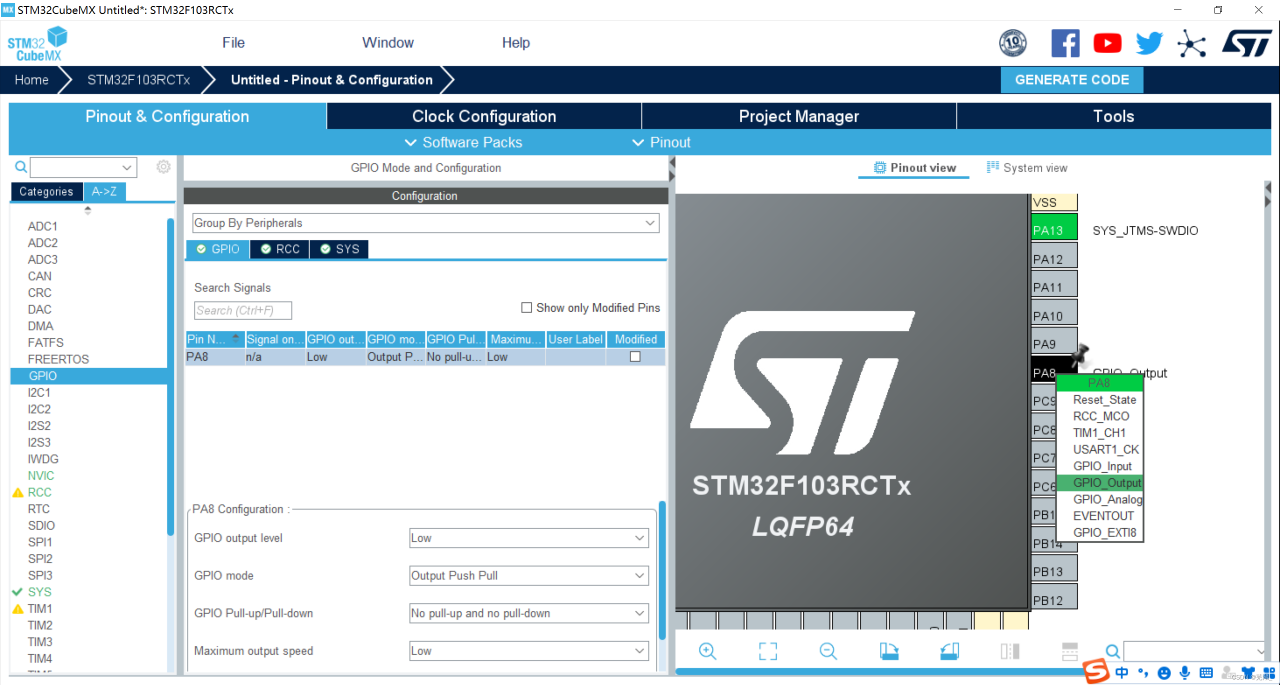Select TIM1 in the peripheral list
Image resolution: width=1280 pixels, height=685 pixels.
tap(40, 608)
